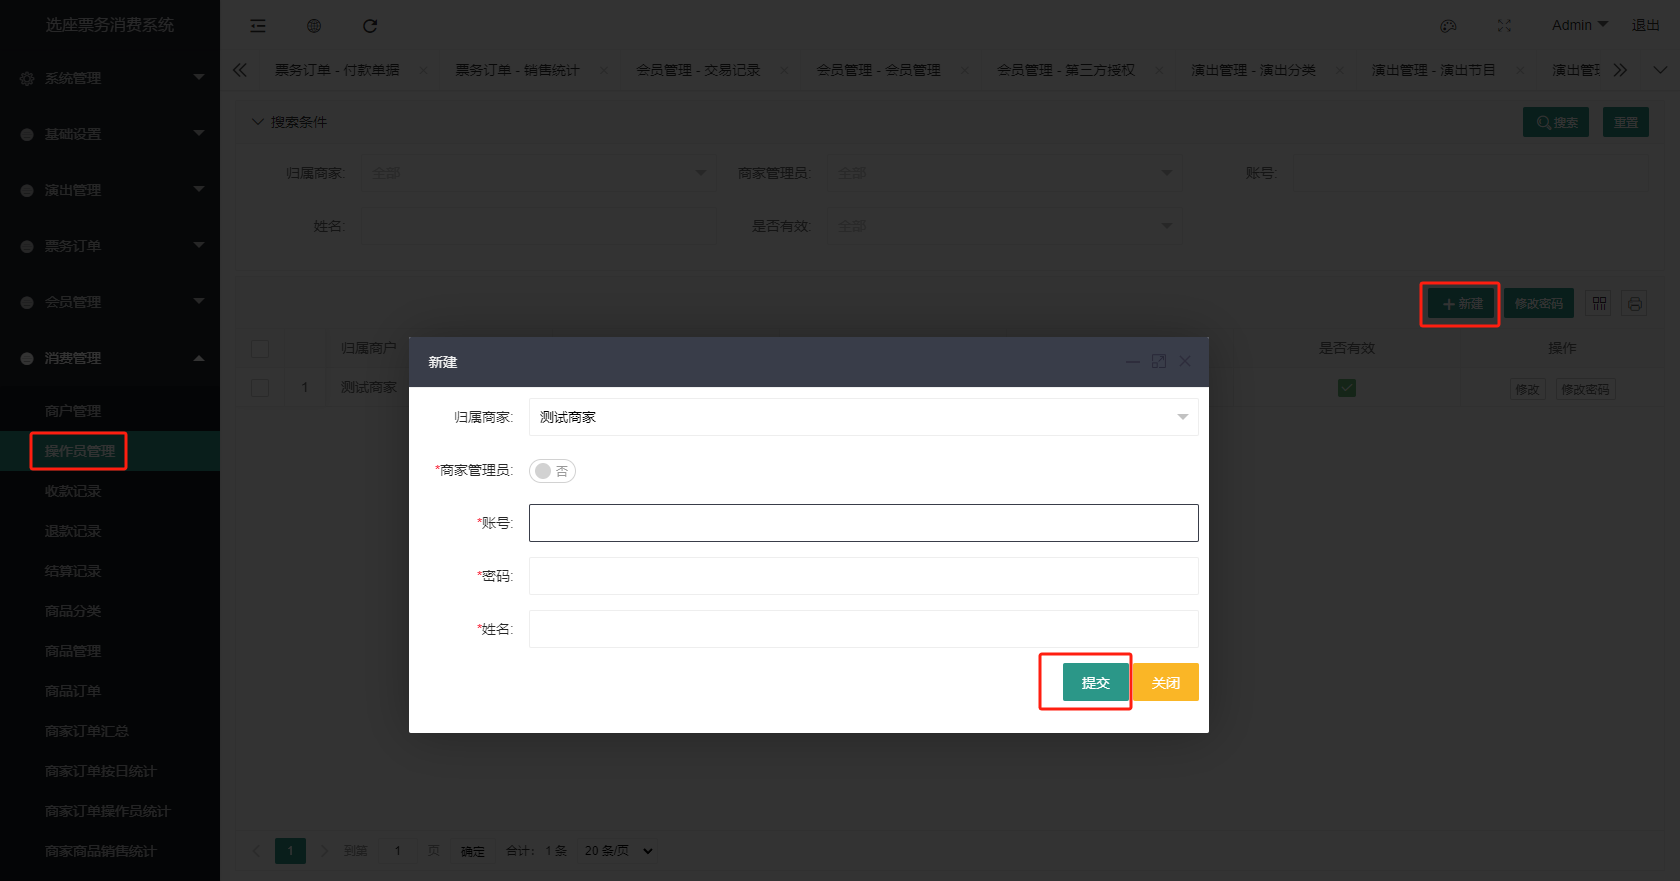Click the refresh icon in top bar
Image resolution: width=1680 pixels, height=881 pixels.
point(370,26)
